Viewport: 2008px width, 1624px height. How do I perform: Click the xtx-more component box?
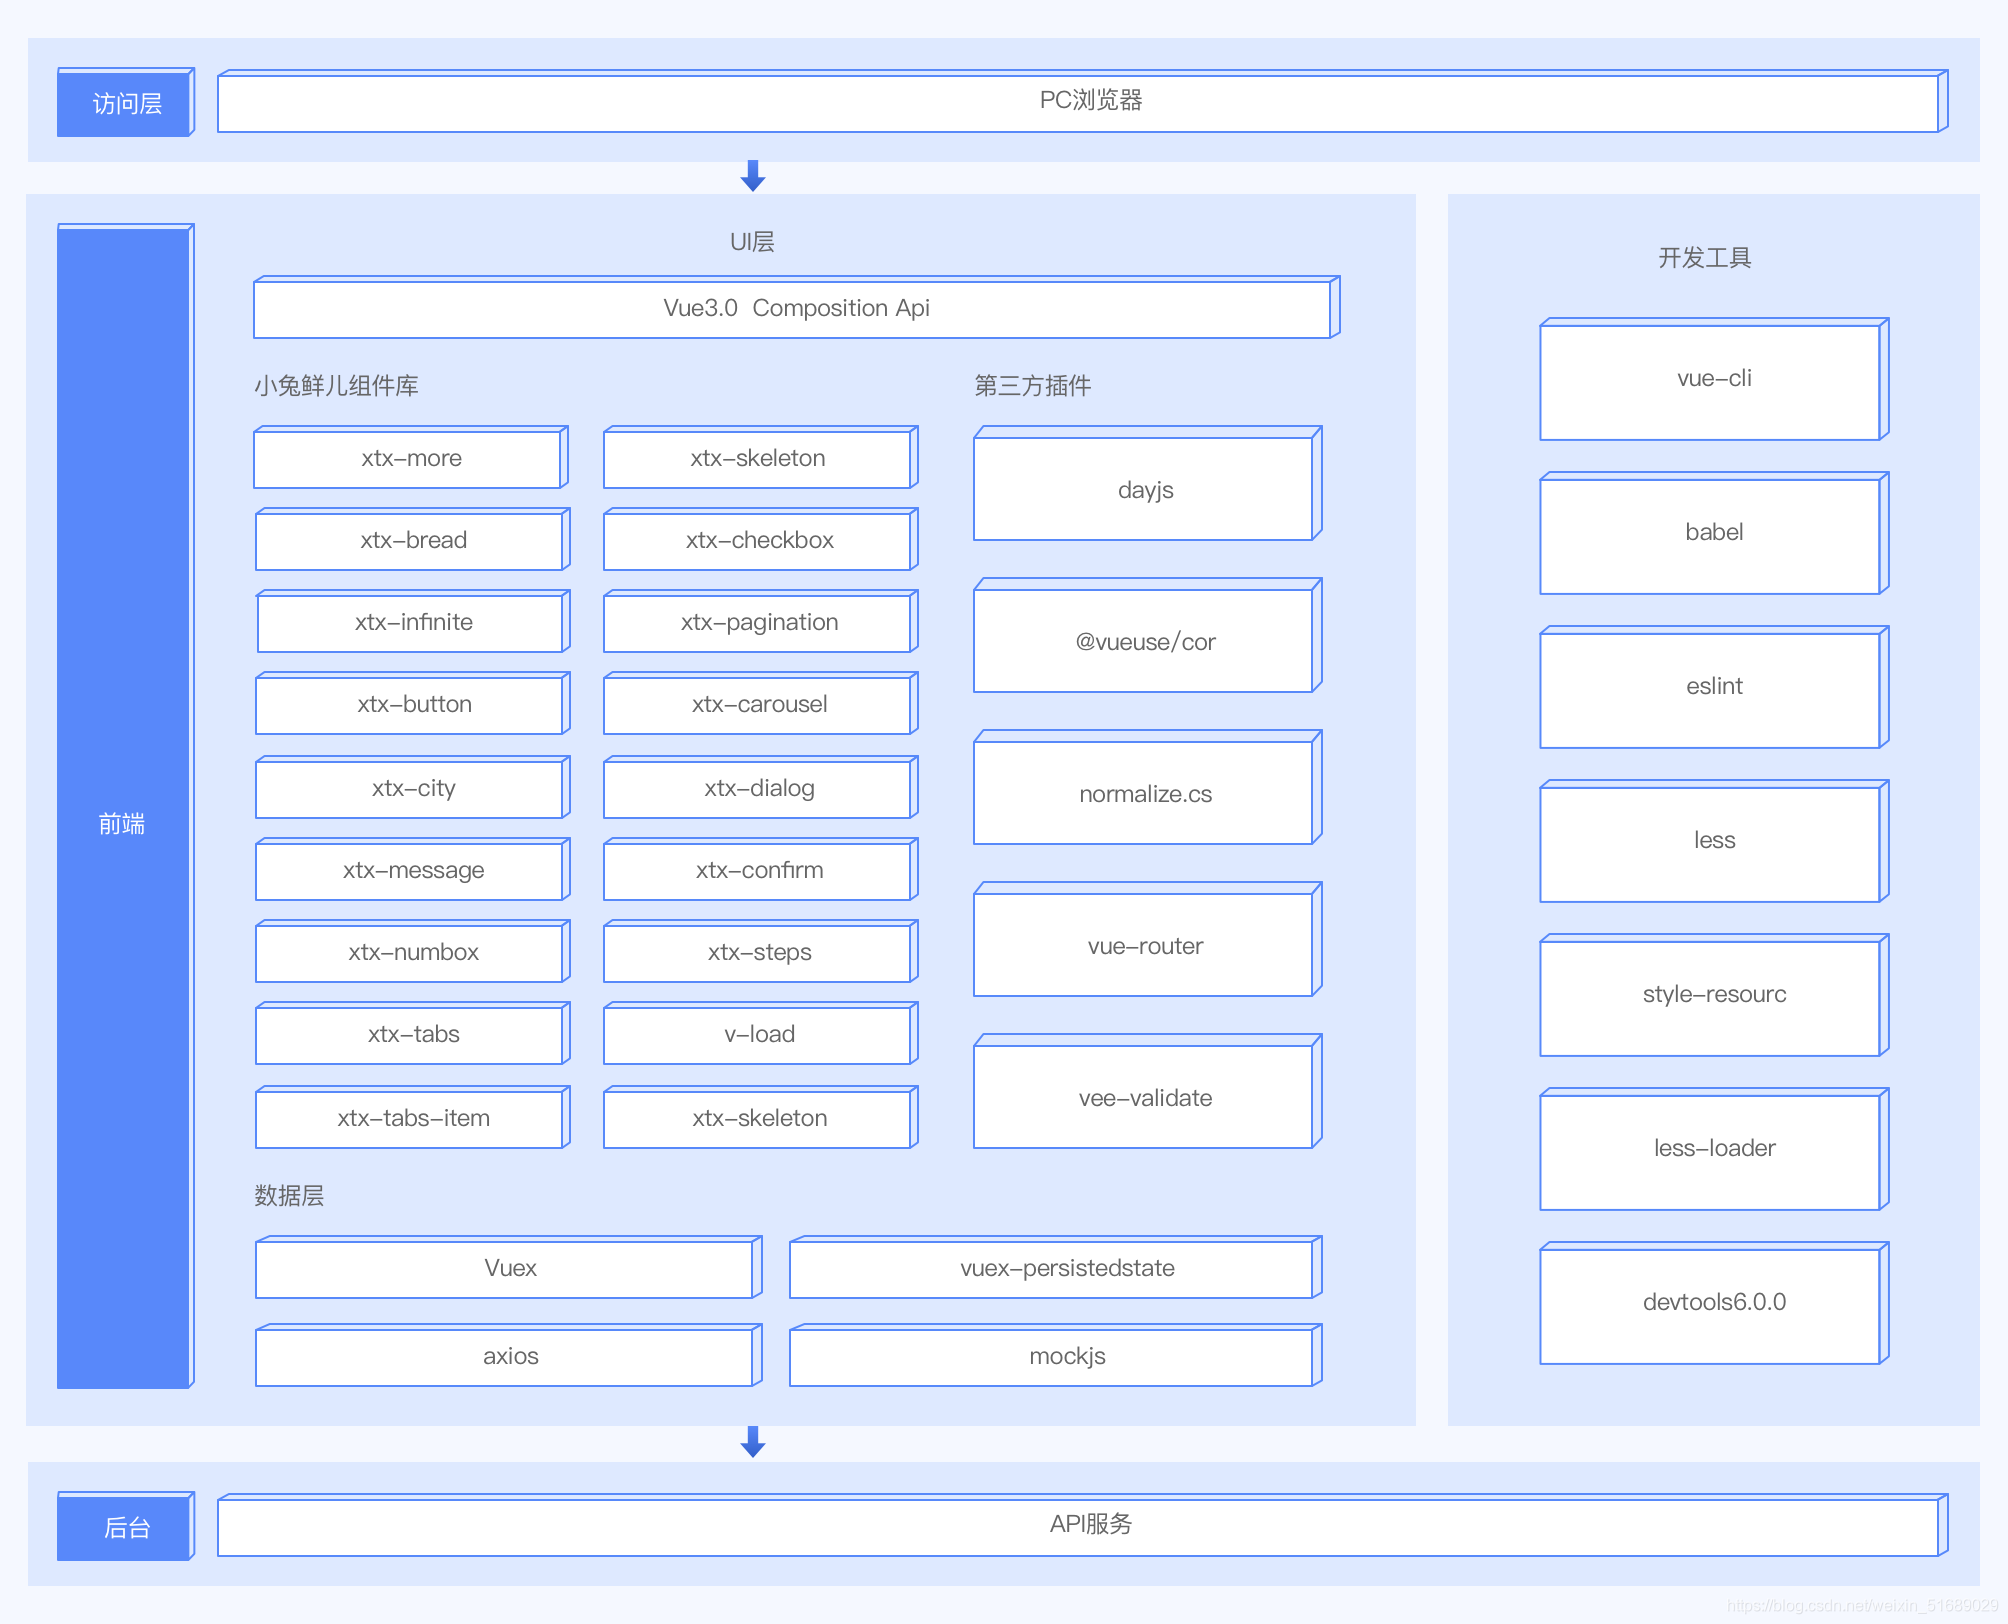point(411,457)
